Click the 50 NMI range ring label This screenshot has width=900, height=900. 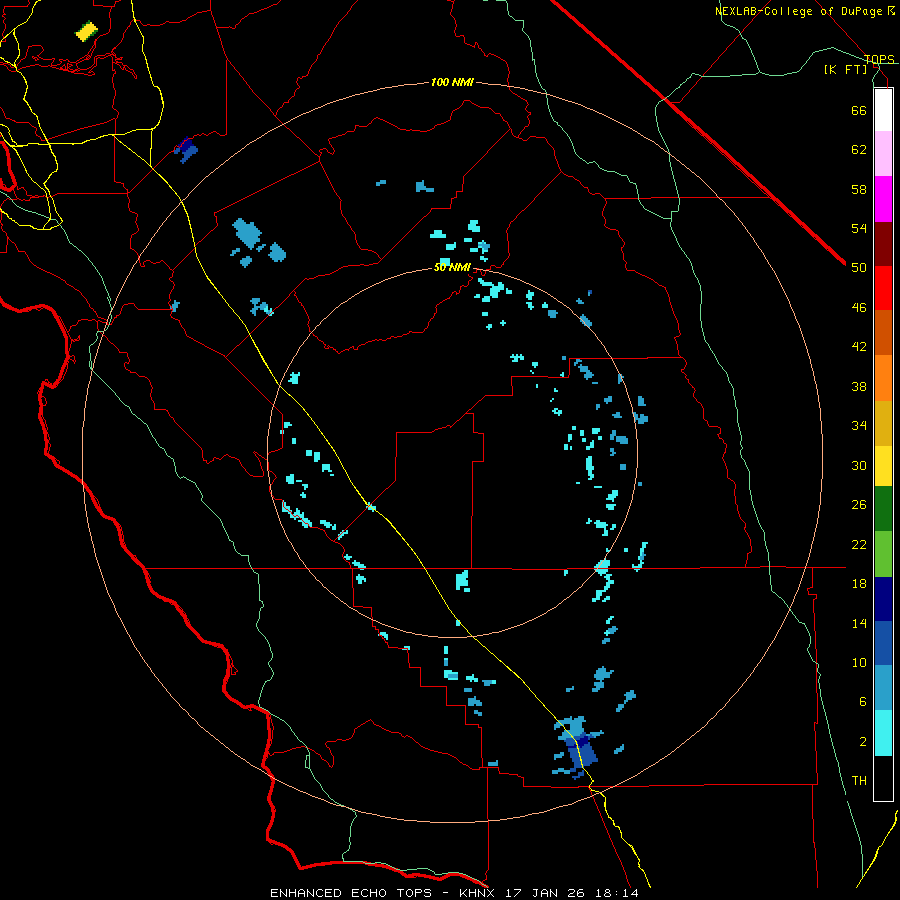(x=452, y=267)
